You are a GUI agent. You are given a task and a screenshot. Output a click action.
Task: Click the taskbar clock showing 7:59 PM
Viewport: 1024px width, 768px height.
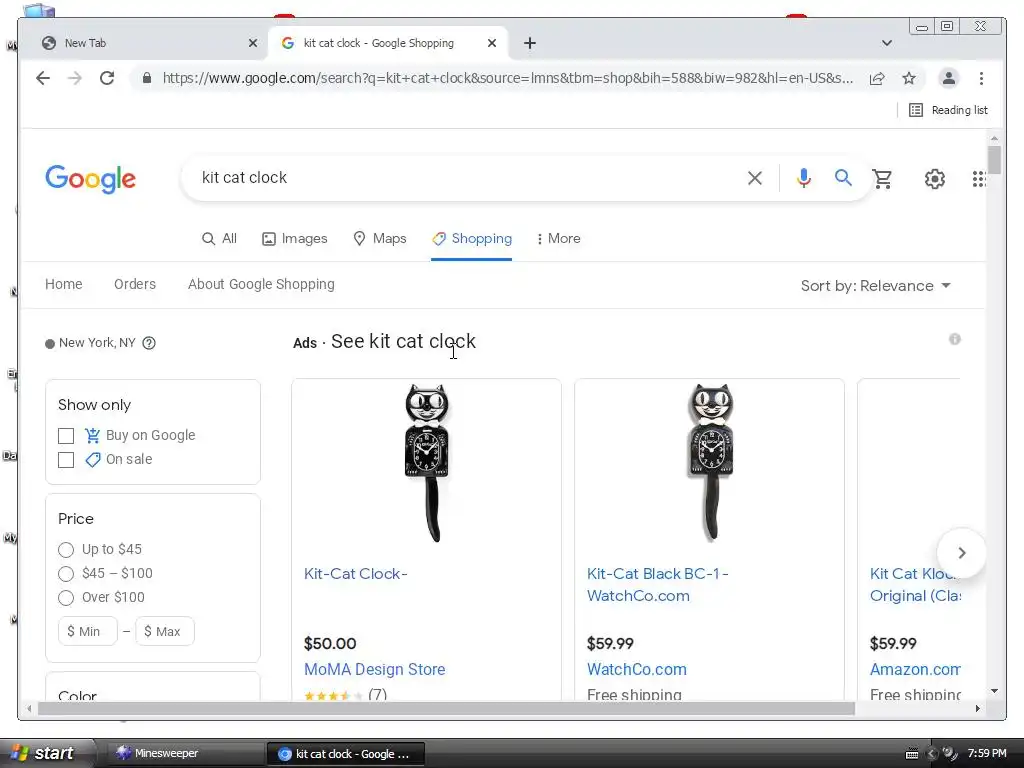coord(987,754)
